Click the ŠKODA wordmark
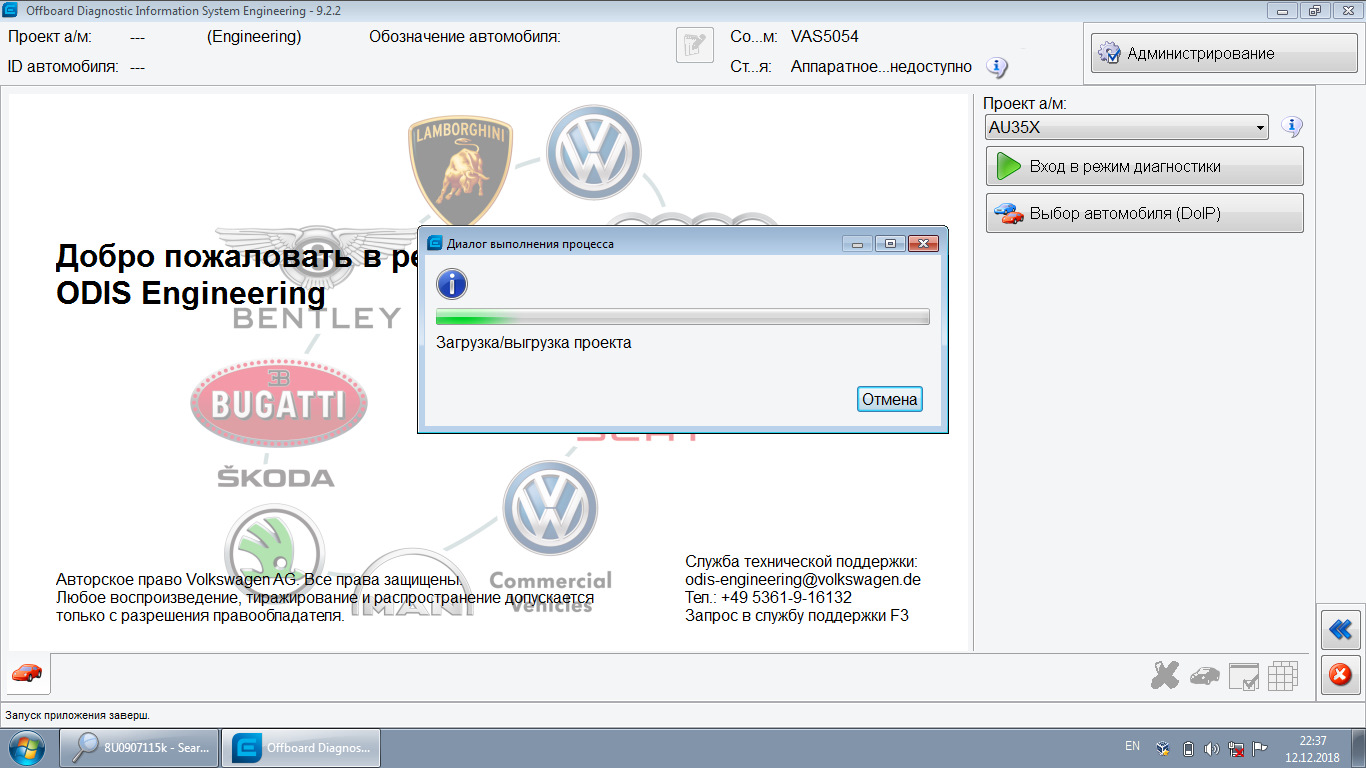Image resolution: width=1366 pixels, height=768 pixels. click(276, 476)
